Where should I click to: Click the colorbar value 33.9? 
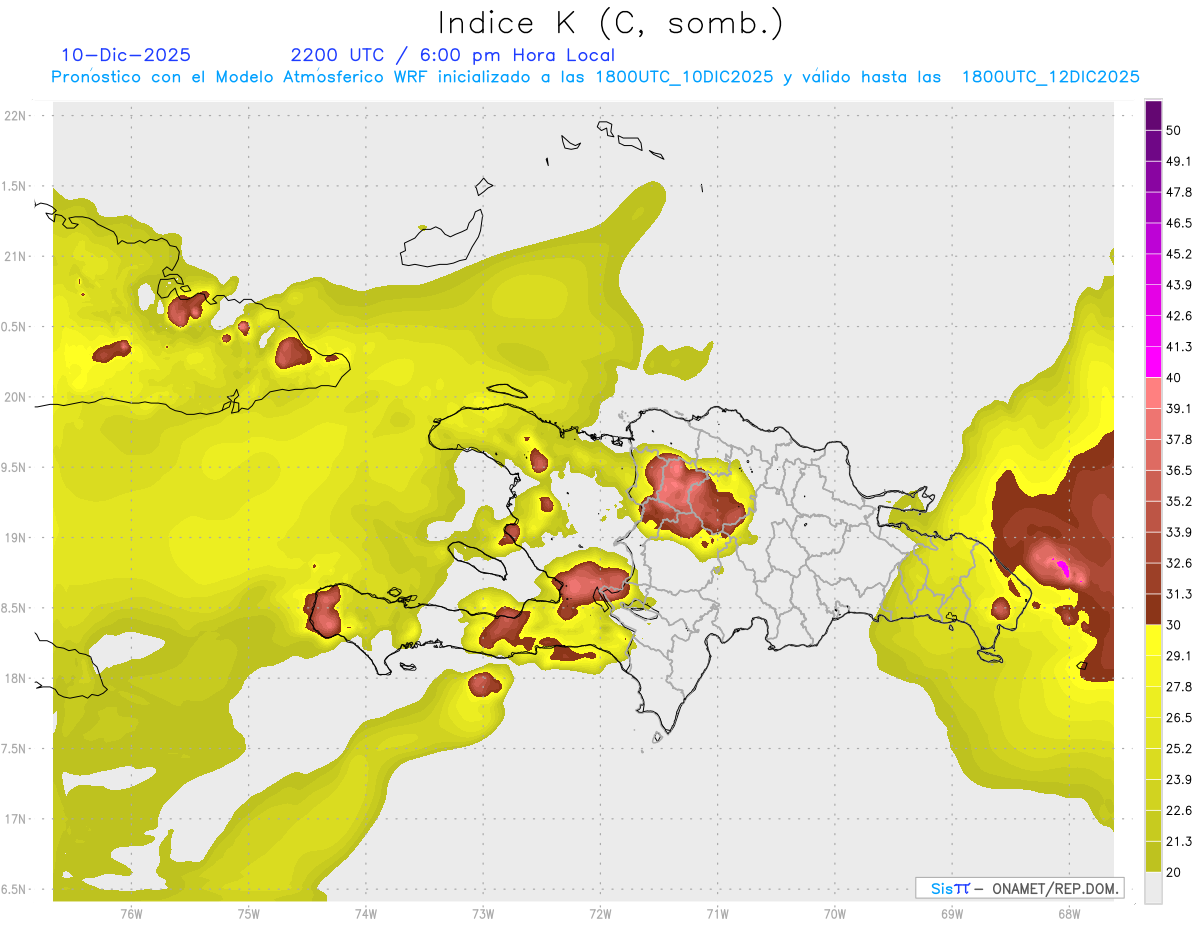(x=1179, y=532)
